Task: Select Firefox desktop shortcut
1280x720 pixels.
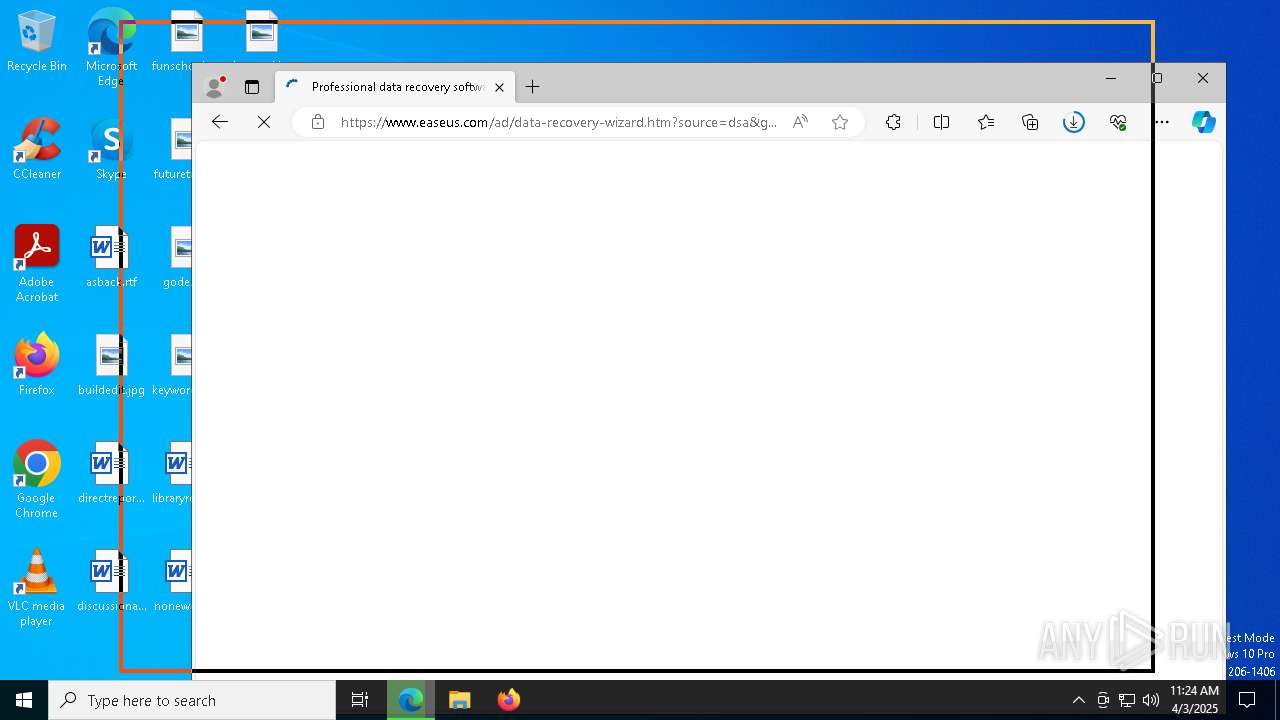Action: (37, 365)
